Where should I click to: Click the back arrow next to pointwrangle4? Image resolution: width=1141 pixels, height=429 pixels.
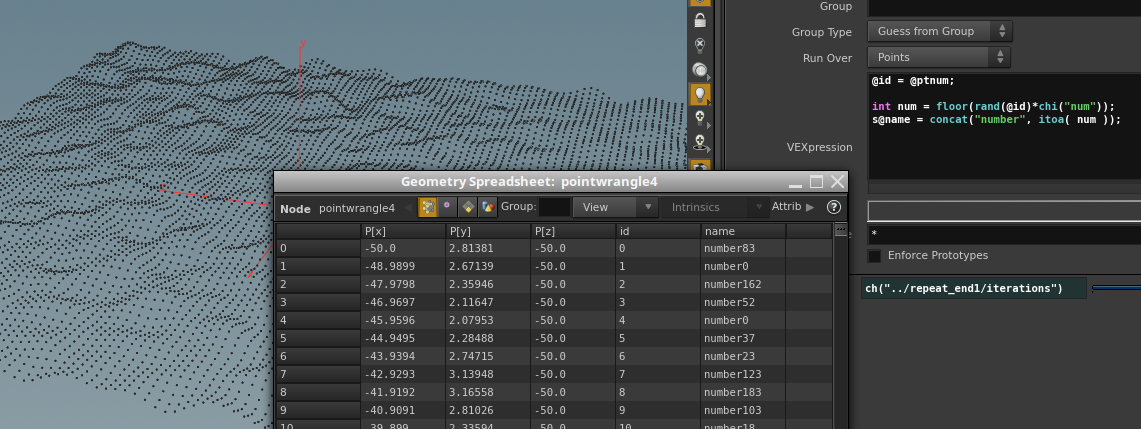coord(408,208)
